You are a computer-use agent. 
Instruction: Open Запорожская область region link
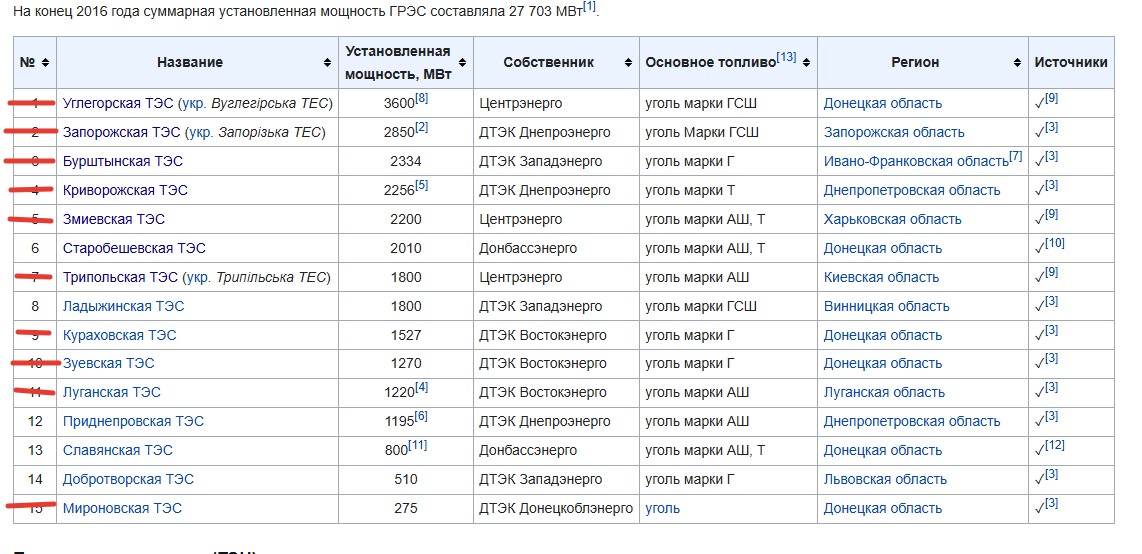point(894,132)
